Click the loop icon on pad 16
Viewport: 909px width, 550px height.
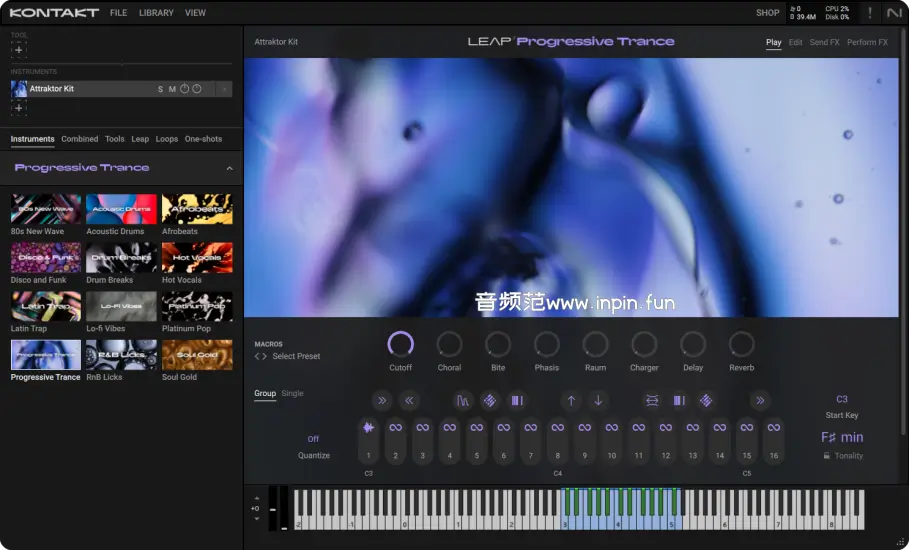pyautogui.click(x=774, y=428)
